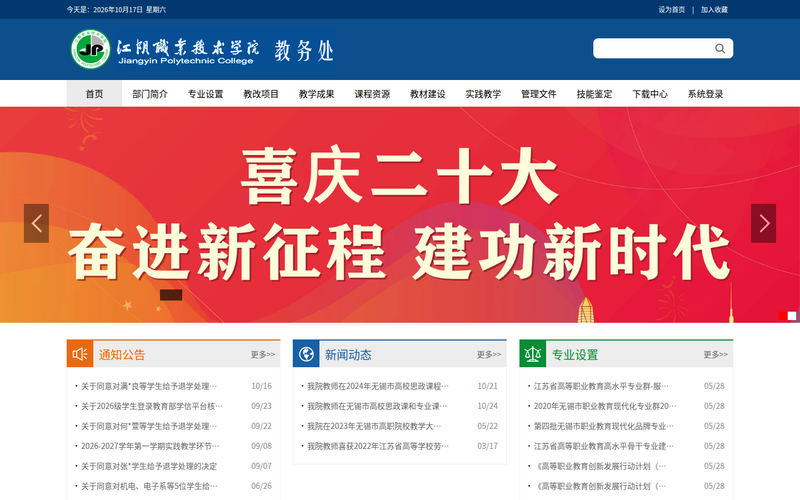The height and width of the screenshot is (500, 800).
Task: Open 第四批无锡市职业教育现代化品牌专业 link
Action: (x=604, y=426)
